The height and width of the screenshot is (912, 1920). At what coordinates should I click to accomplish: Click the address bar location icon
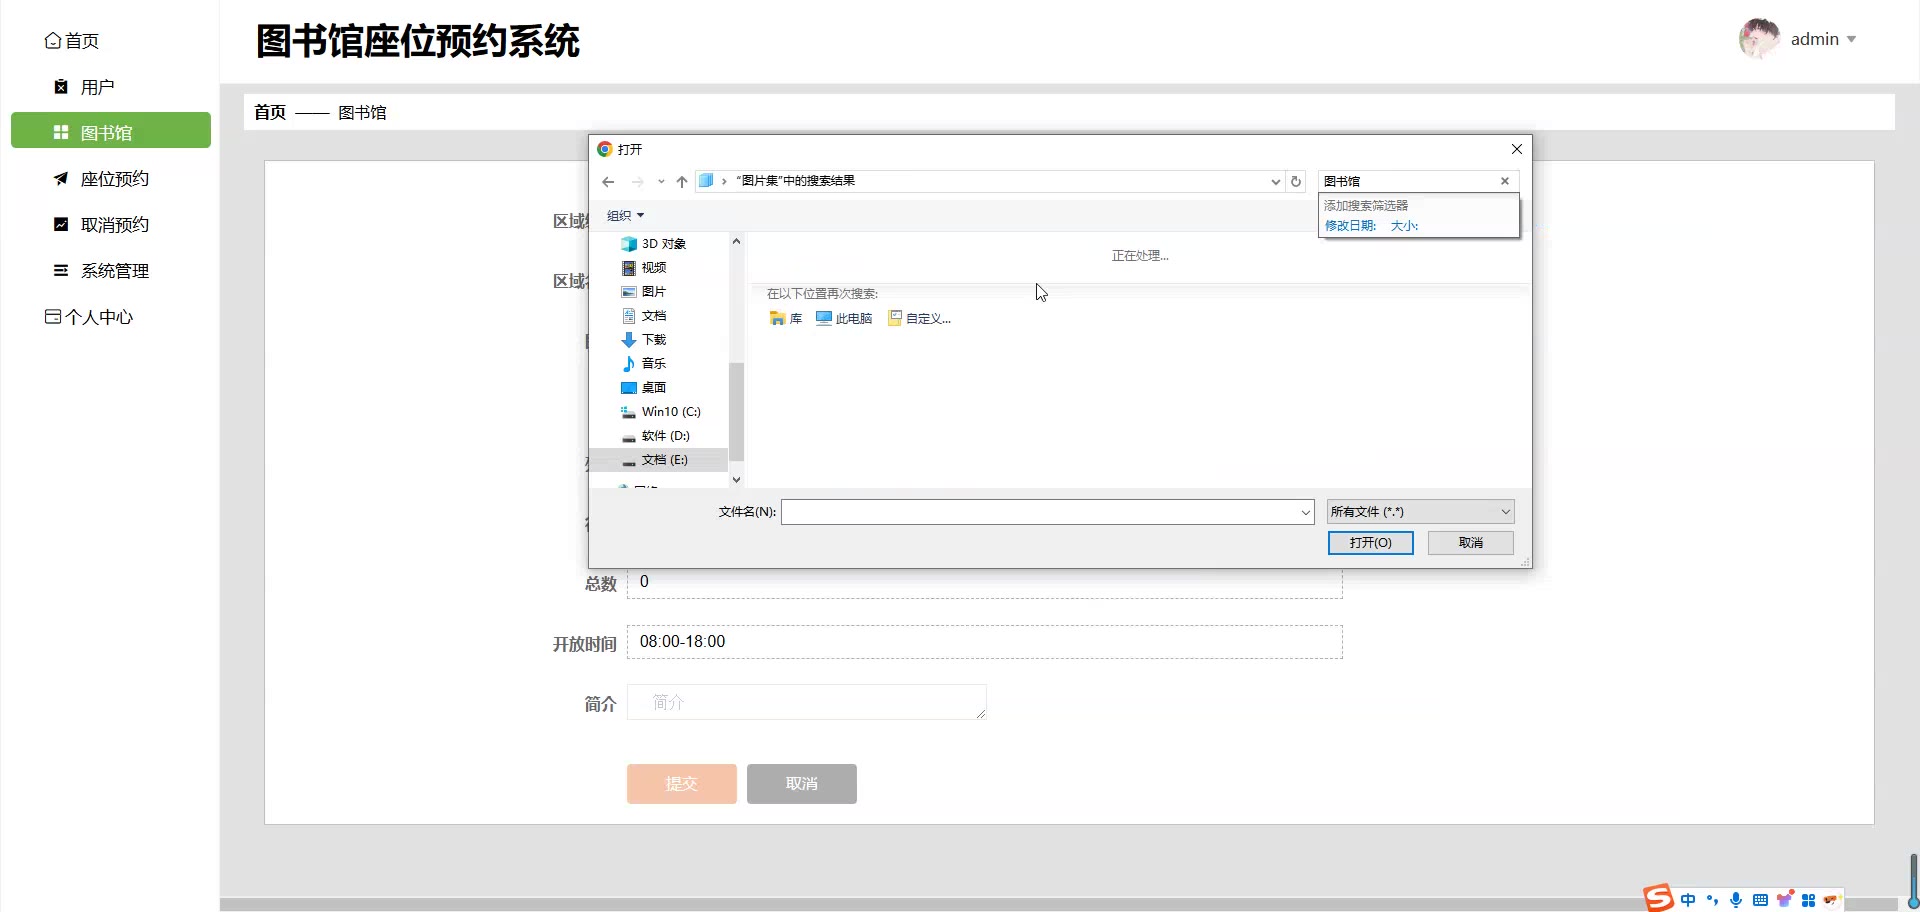[x=706, y=181]
